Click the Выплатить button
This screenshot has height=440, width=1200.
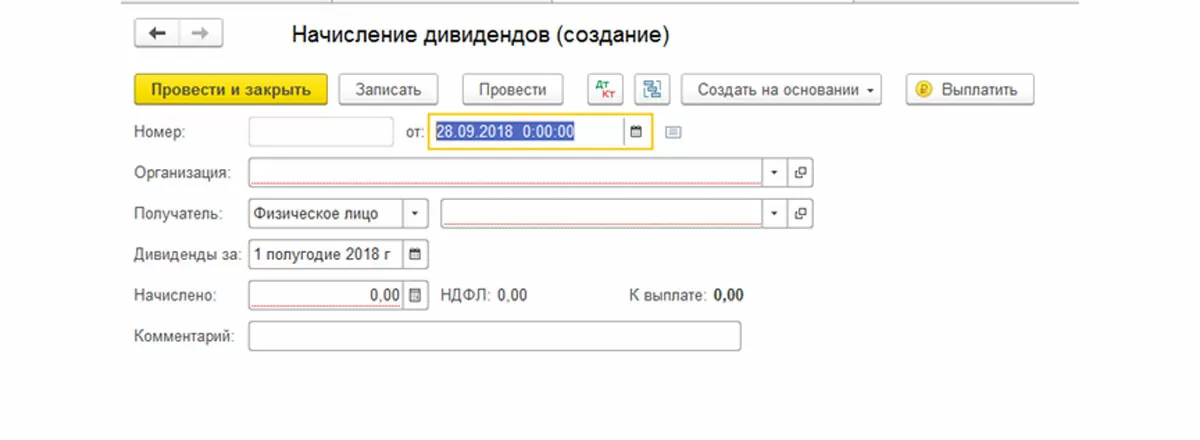tap(970, 89)
